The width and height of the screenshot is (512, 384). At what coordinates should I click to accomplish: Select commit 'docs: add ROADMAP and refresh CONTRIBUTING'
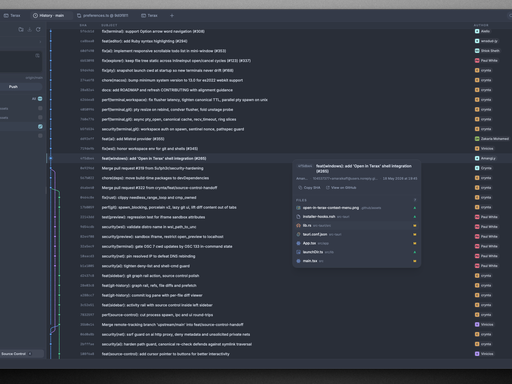tap(279, 90)
